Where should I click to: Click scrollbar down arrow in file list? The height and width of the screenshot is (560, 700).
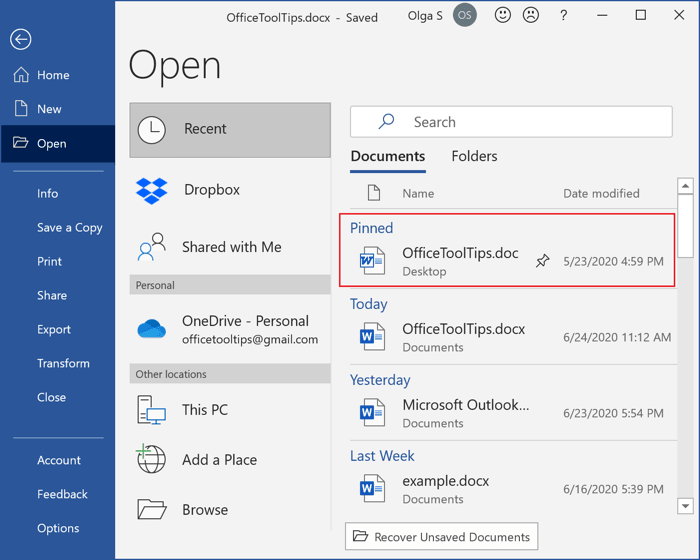[x=685, y=506]
